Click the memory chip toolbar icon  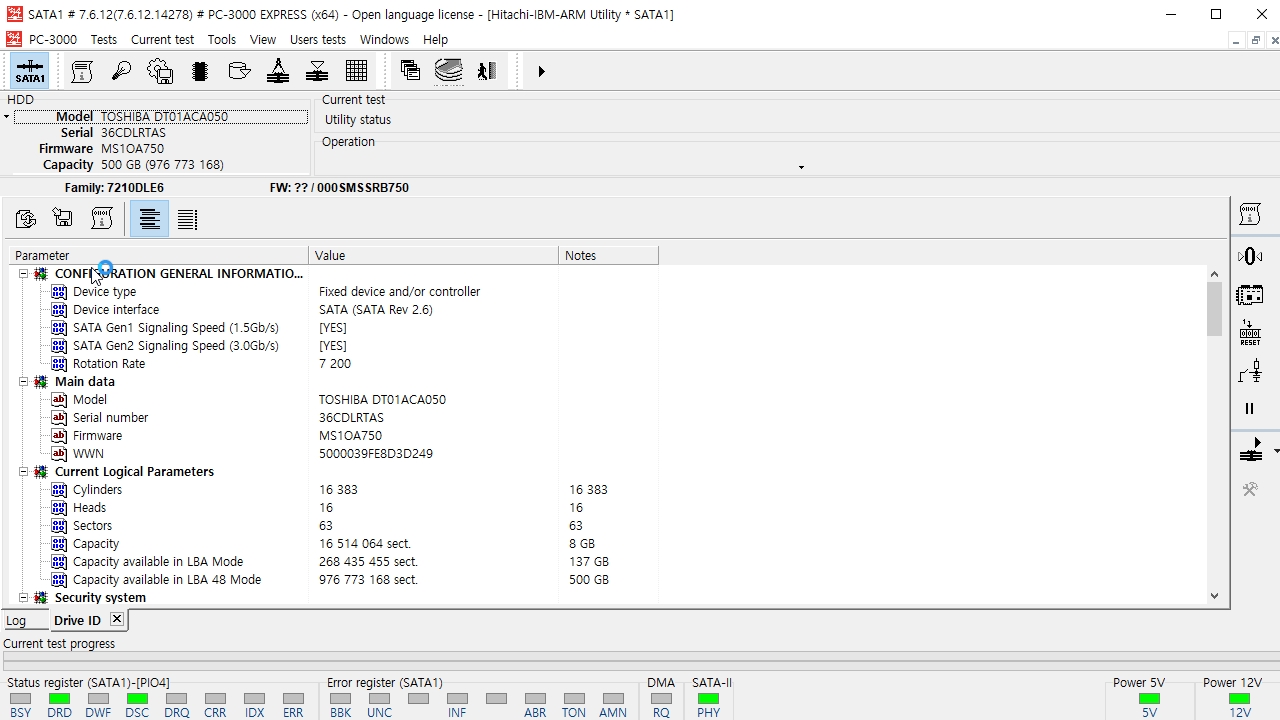click(200, 71)
